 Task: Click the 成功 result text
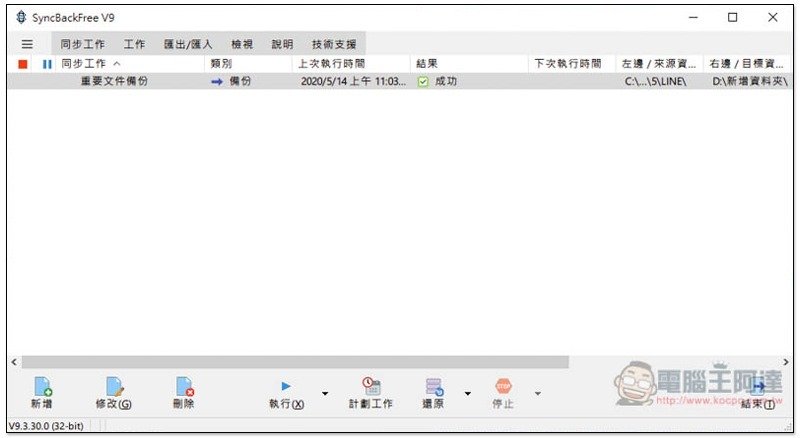click(x=445, y=81)
